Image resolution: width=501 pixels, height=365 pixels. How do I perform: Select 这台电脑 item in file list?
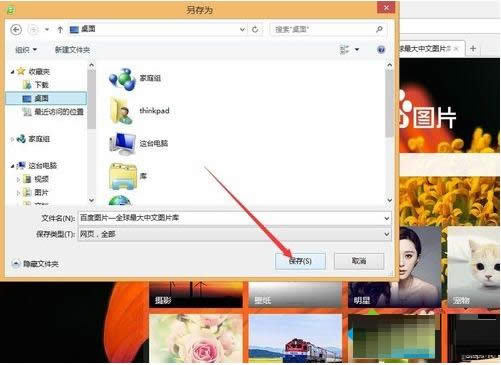pyautogui.click(x=138, y=144)
